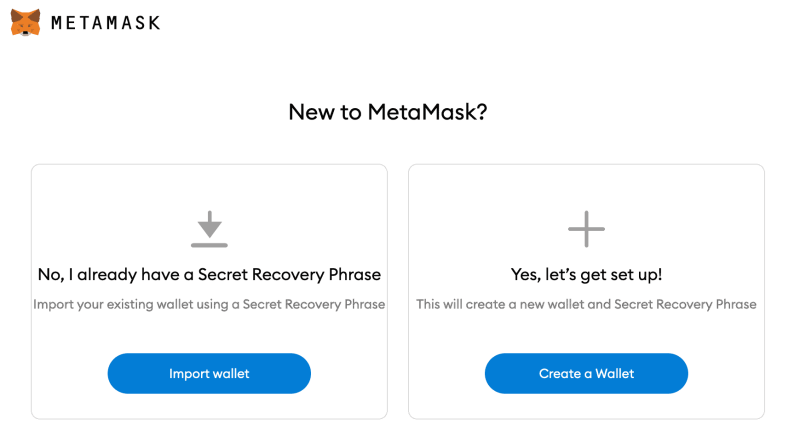The image size is (800, 448).
Task: Click the MetaMask fox logo
Action: tap(26, 22)
